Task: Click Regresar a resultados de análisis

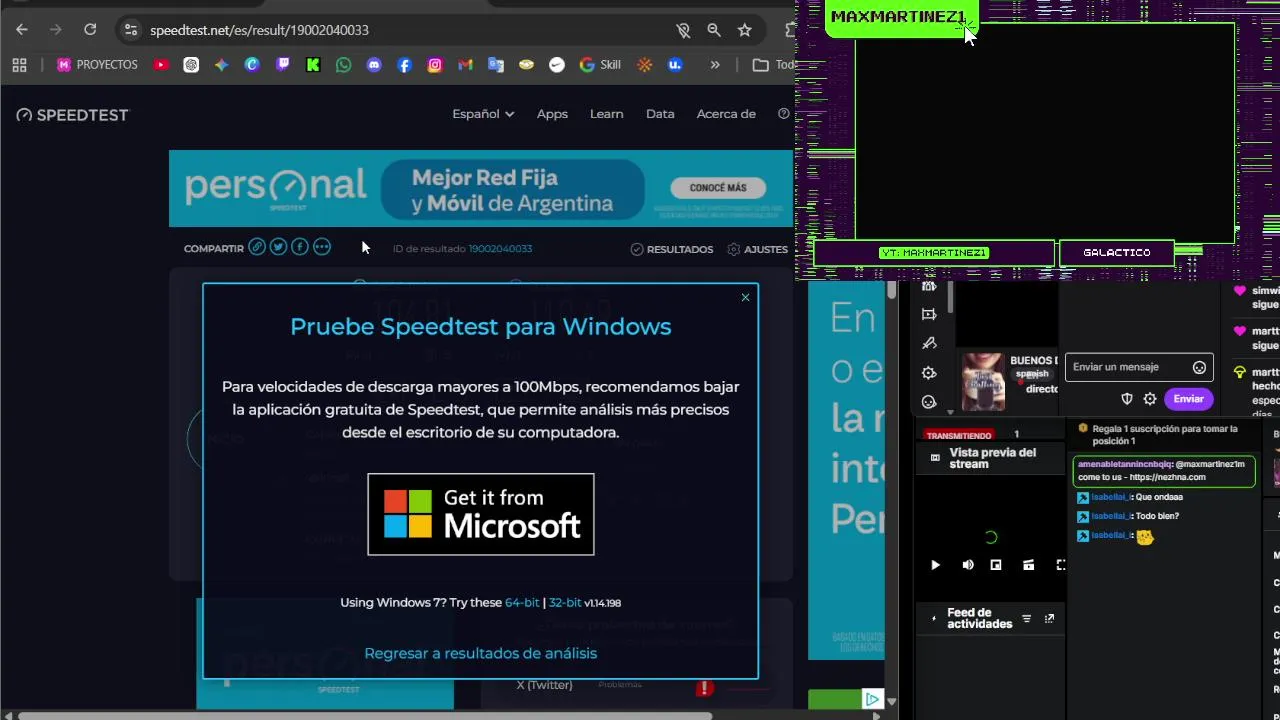Action: (x=481, y=653)
